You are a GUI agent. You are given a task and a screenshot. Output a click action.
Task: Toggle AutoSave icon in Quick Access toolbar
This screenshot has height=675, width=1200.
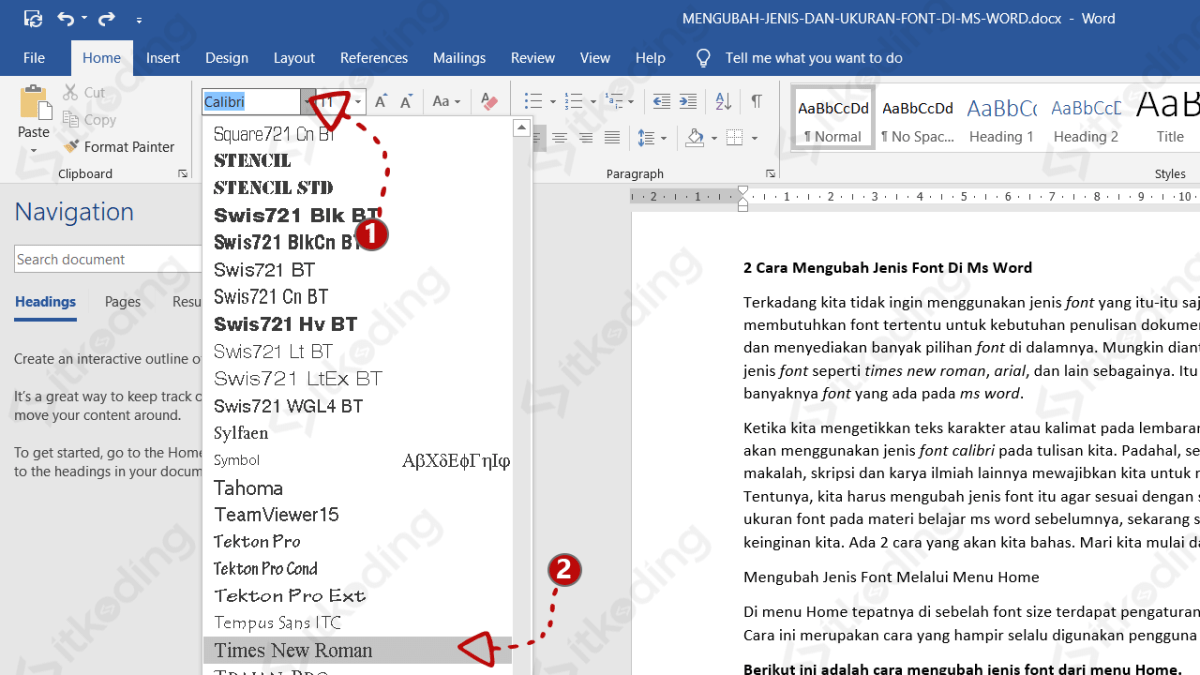[33, 19]
